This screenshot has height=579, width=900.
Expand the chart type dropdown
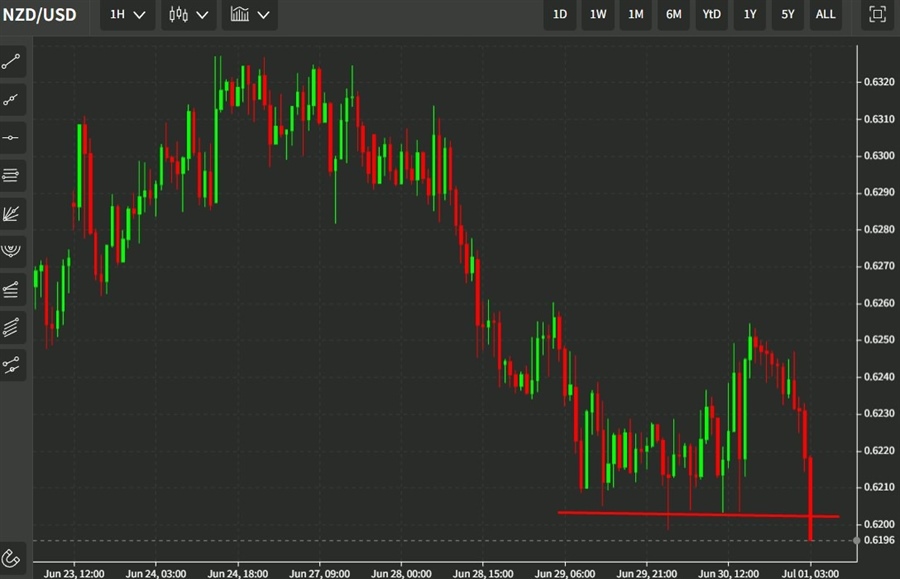[249, 15]
